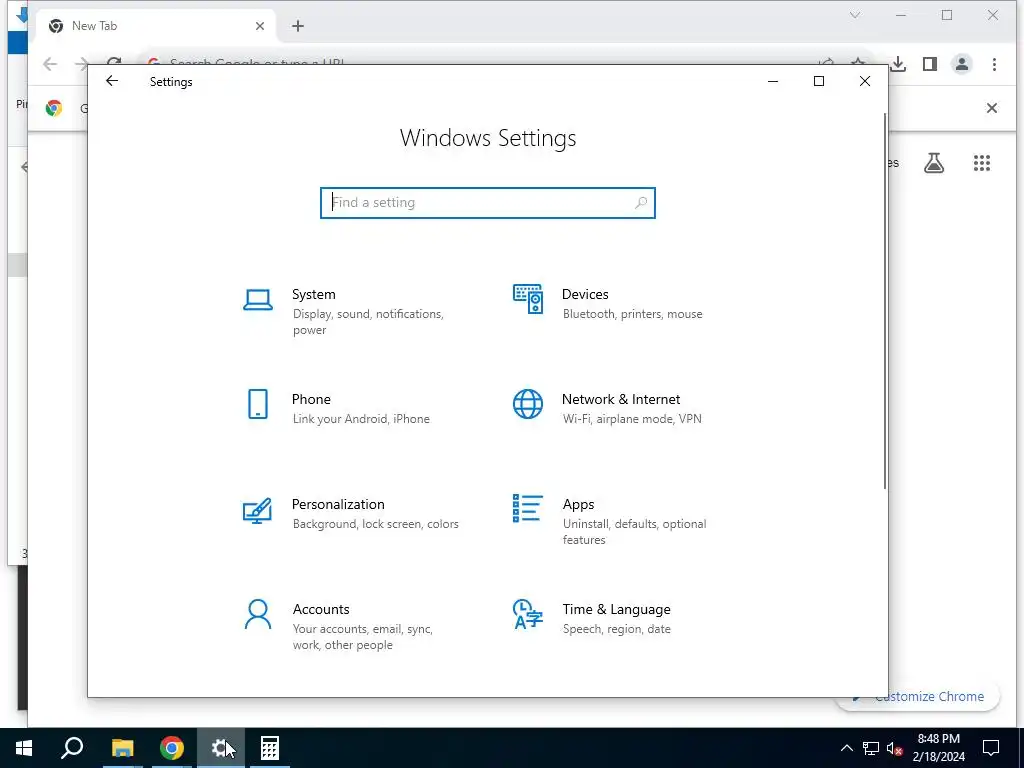Viewport: 1024px width, 768px height.
Task: Click the Chrome Labs flask icon
Action: pos(934,163)
